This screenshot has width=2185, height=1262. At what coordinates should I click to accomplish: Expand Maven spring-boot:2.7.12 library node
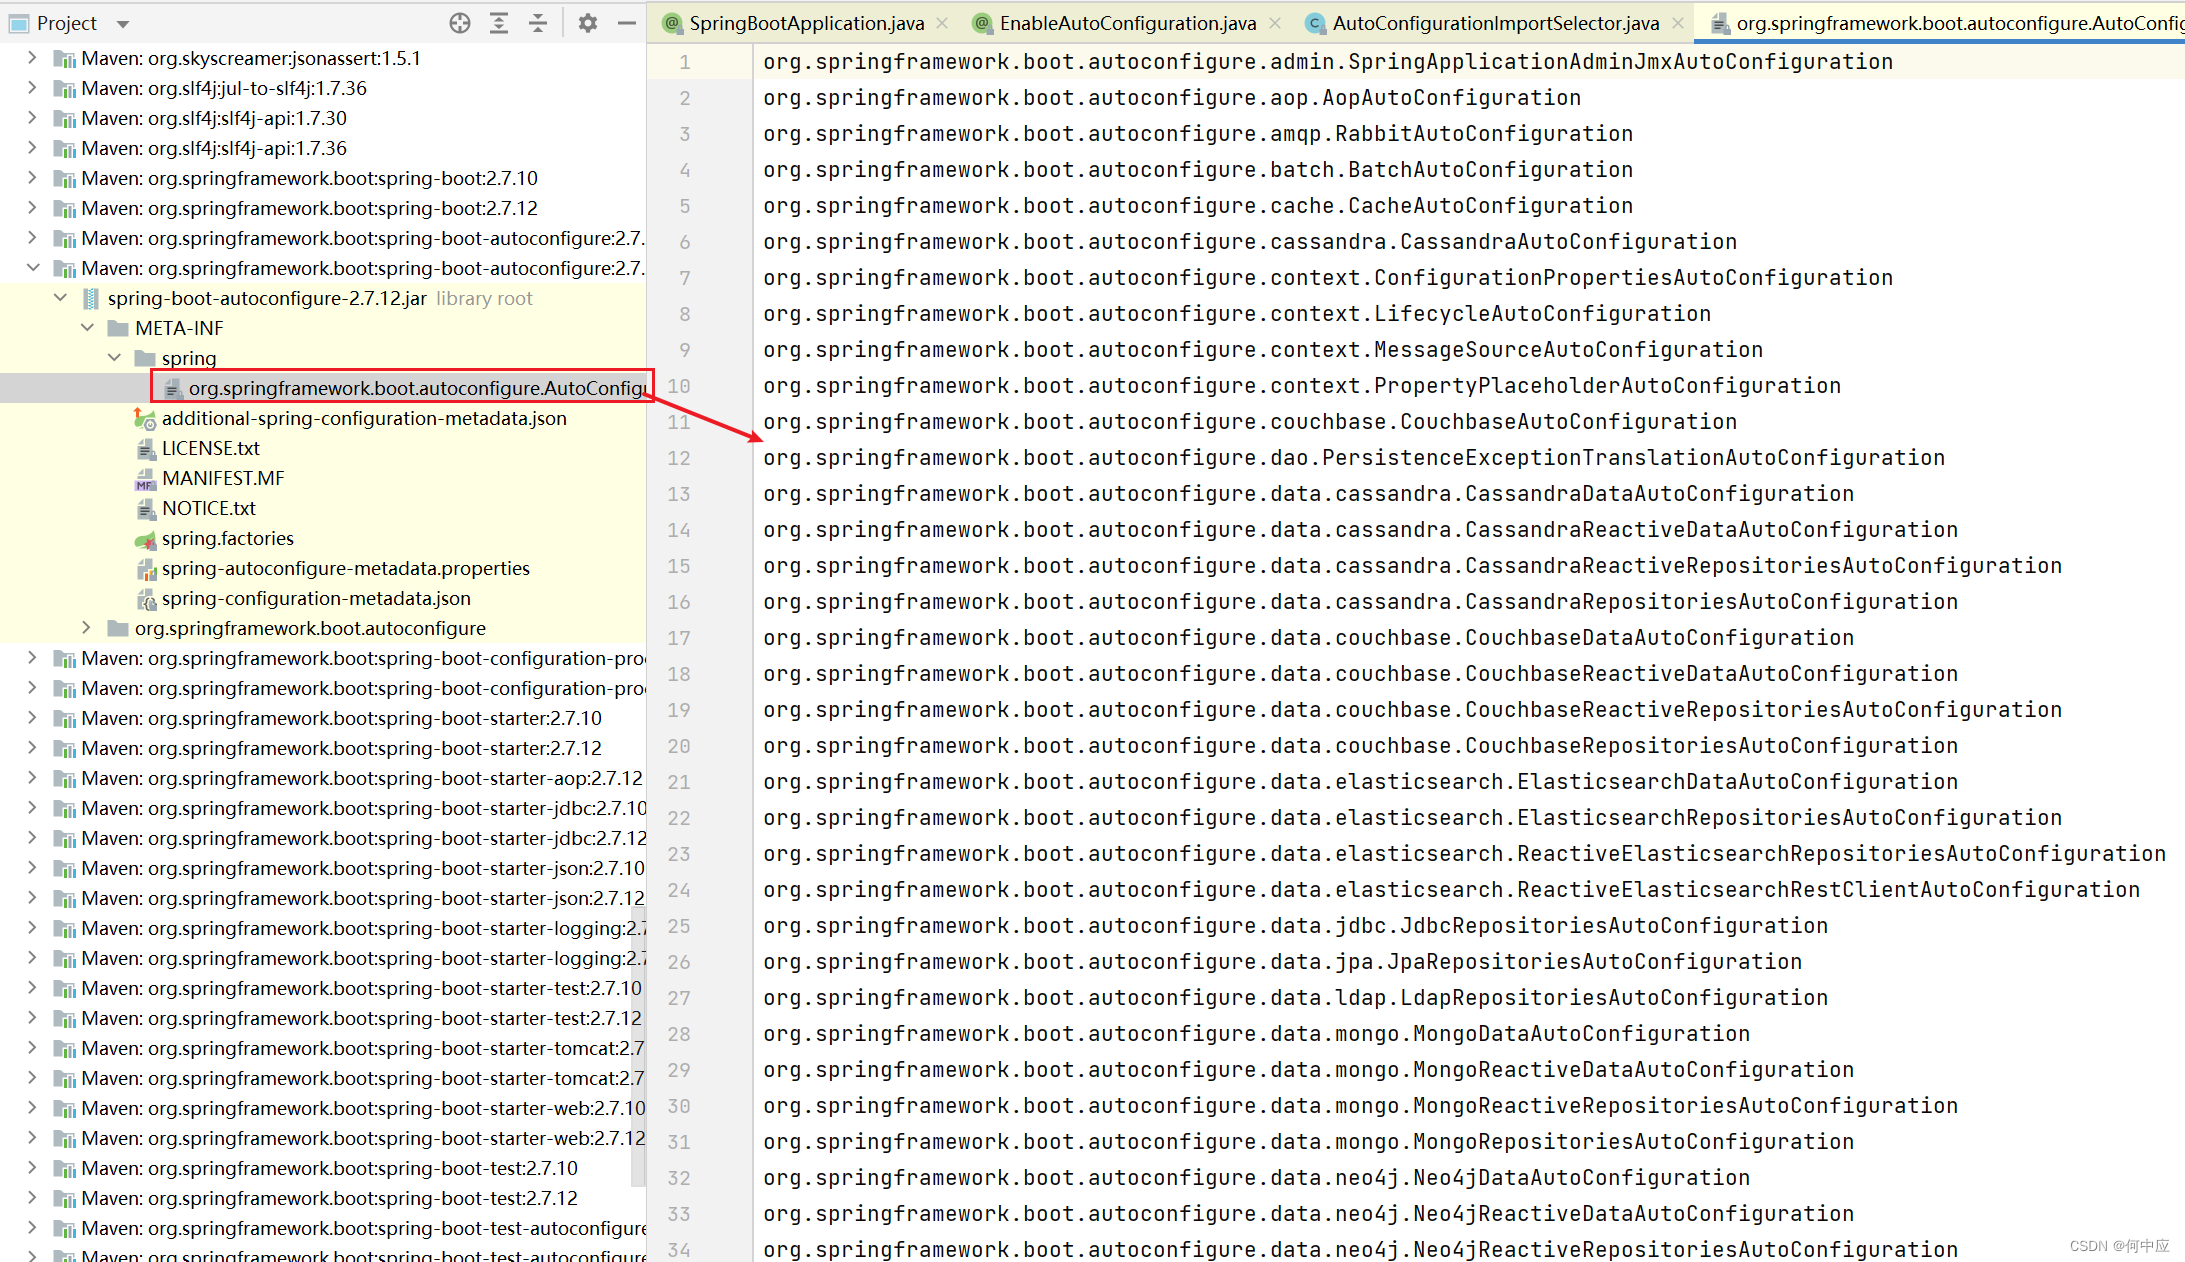click(32, 208)
